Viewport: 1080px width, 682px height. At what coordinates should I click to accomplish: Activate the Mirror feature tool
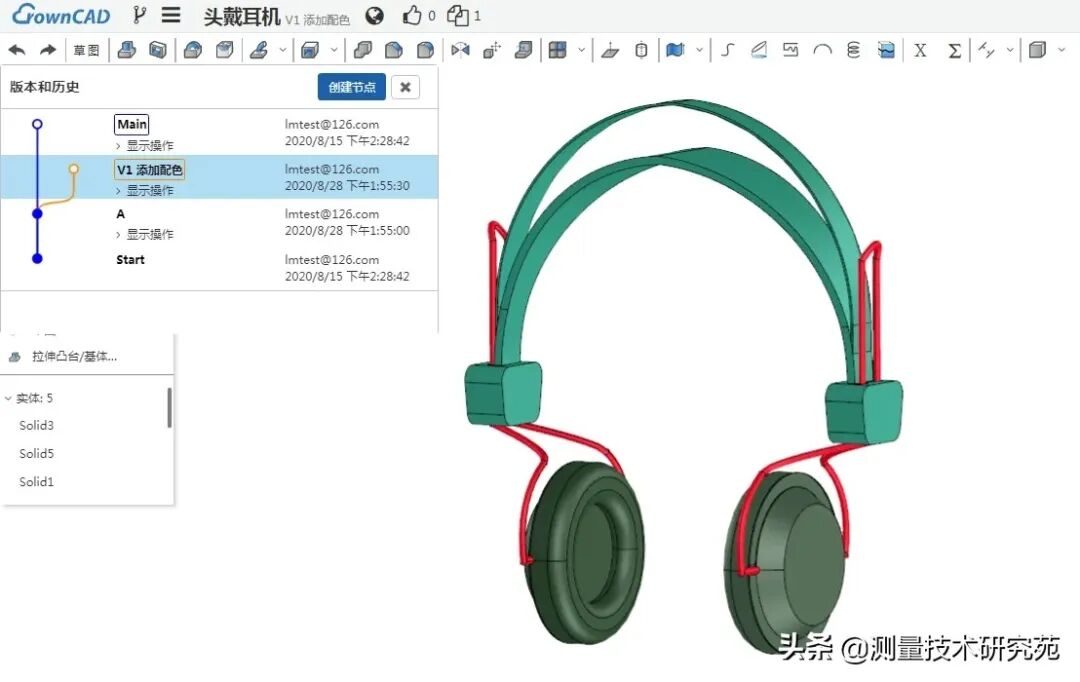(460, 49)
